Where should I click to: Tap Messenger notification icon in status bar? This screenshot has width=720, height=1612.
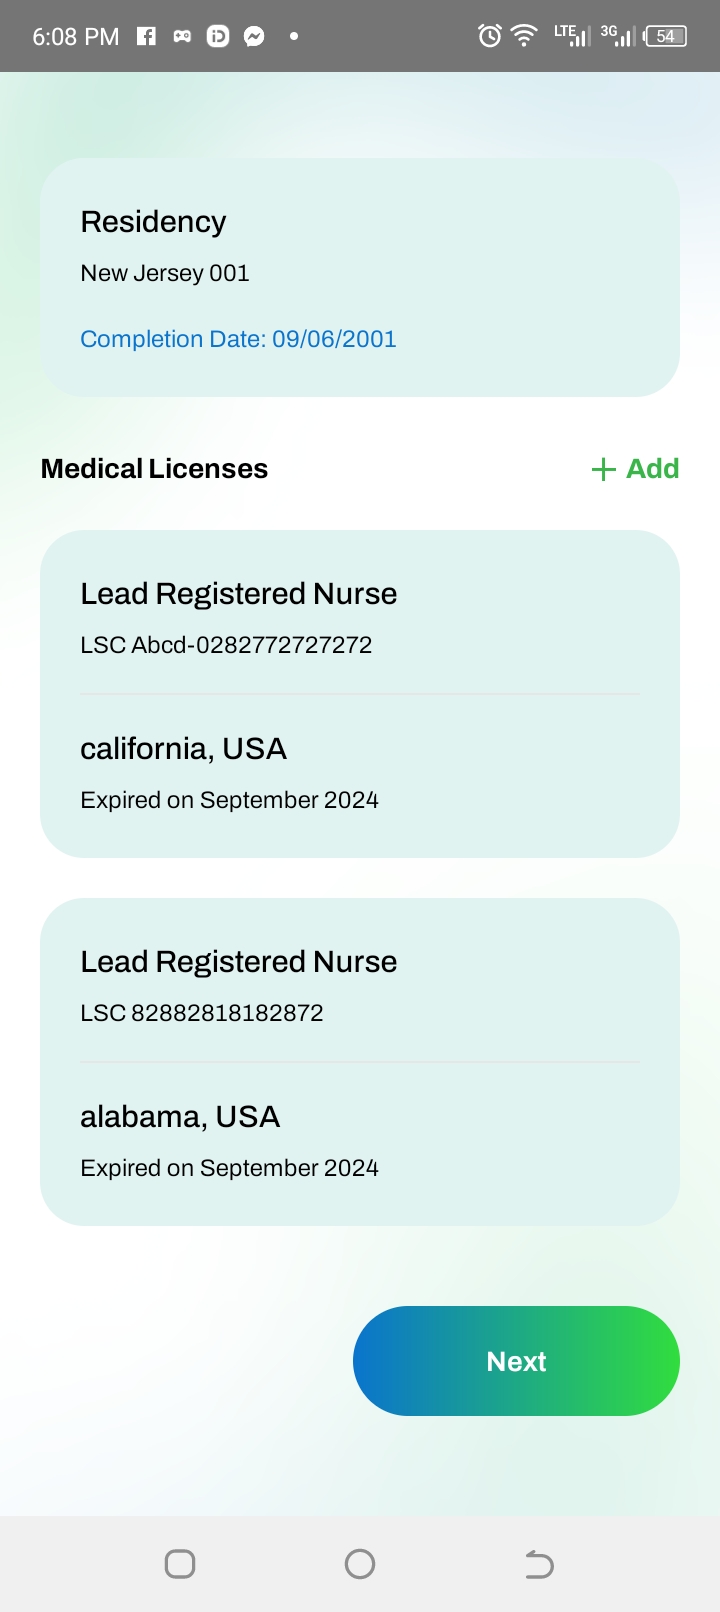point(254,37)
